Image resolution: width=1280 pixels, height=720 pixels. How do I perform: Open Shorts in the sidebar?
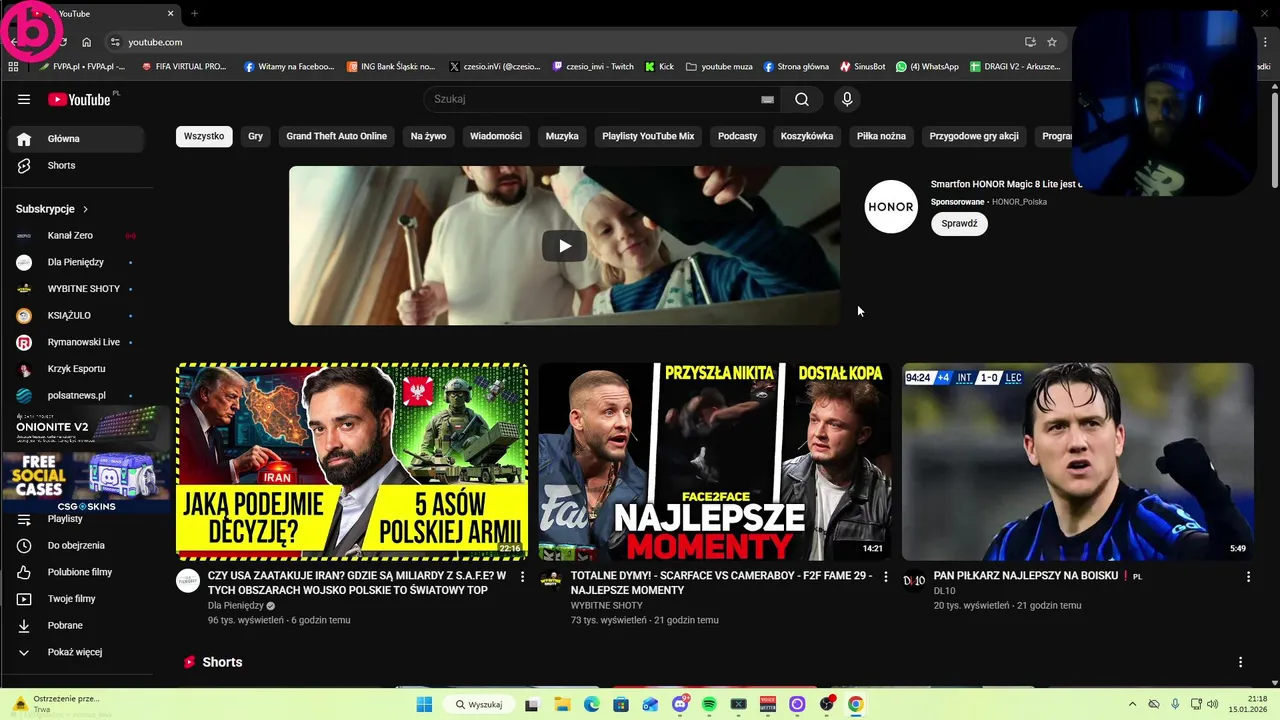[x=77, y=165]
